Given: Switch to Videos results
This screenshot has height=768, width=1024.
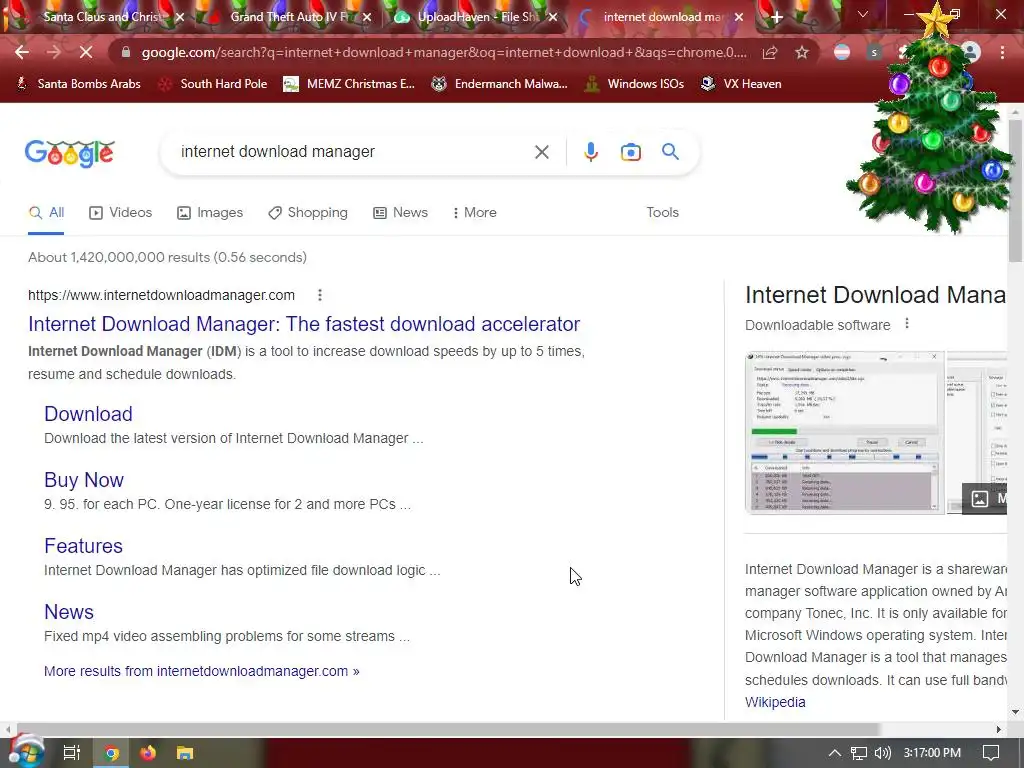Looking at the screenshot, I should tap(121, 213).
